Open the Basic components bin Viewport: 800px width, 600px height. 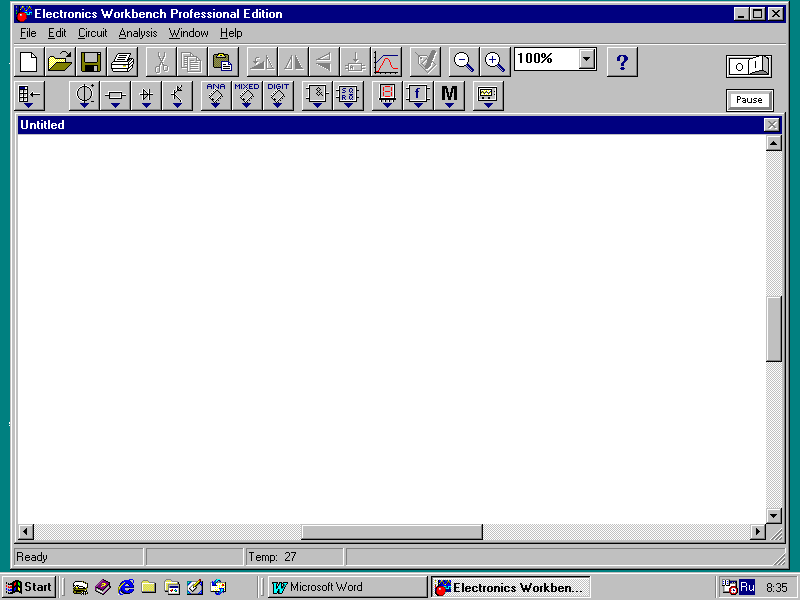click(x=115, y=95)
